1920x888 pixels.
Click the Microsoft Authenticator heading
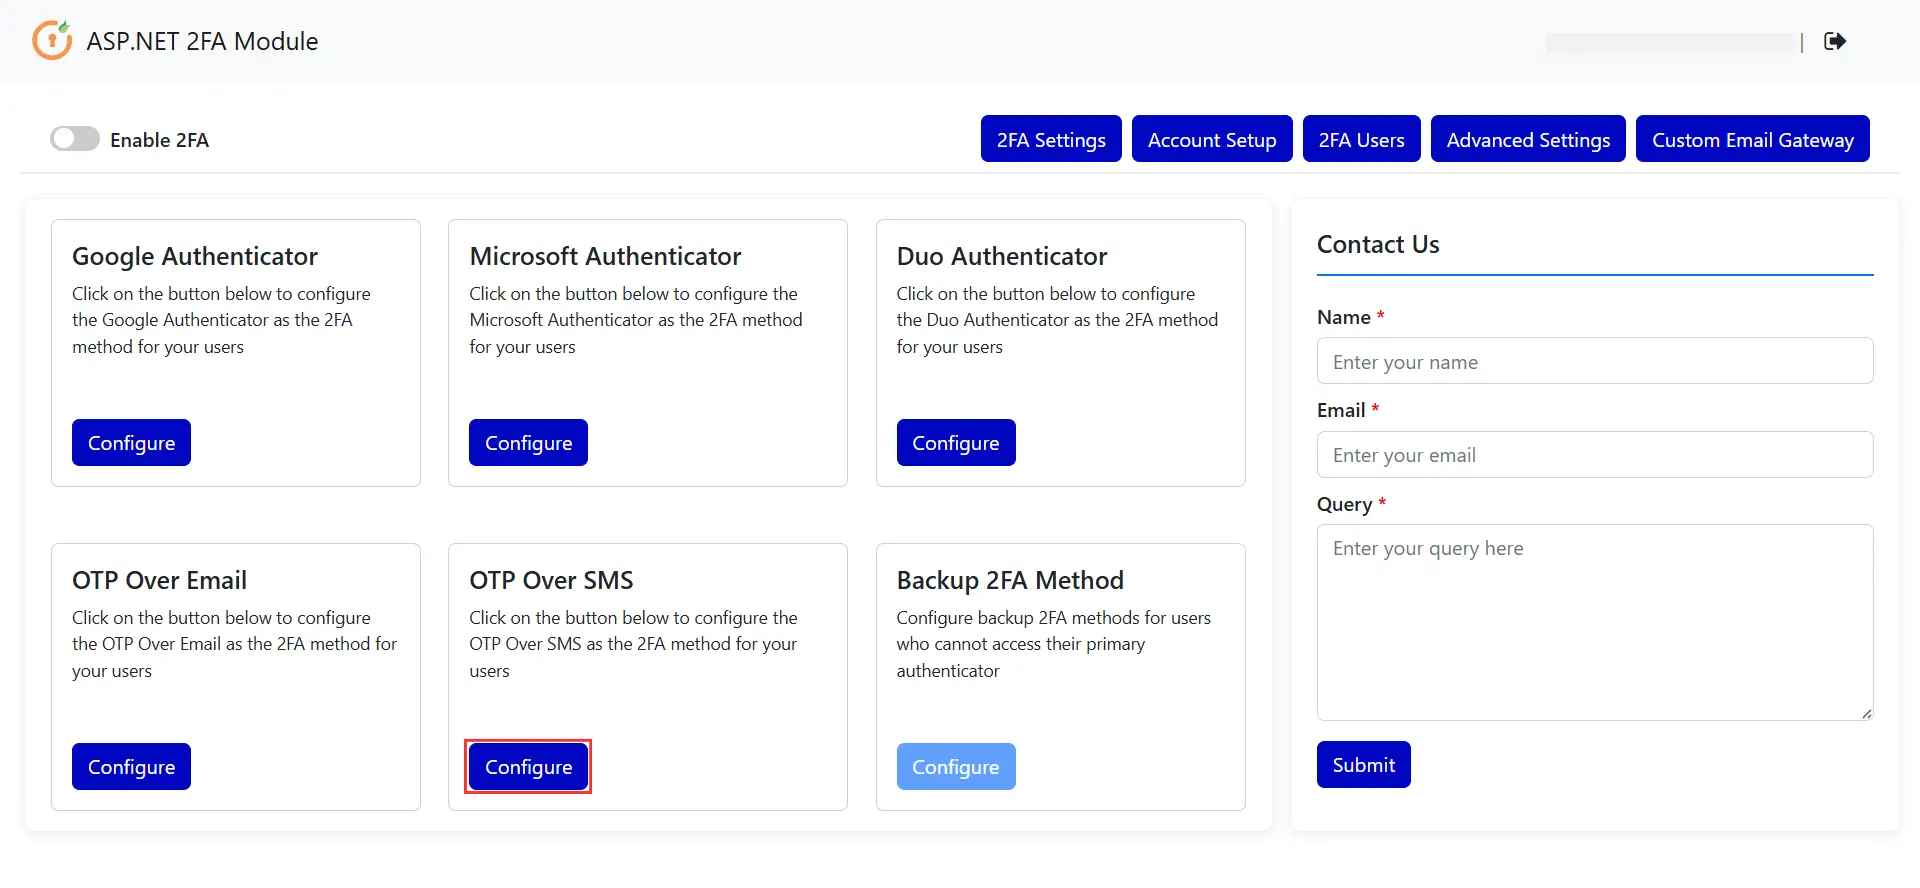point(605,256)
